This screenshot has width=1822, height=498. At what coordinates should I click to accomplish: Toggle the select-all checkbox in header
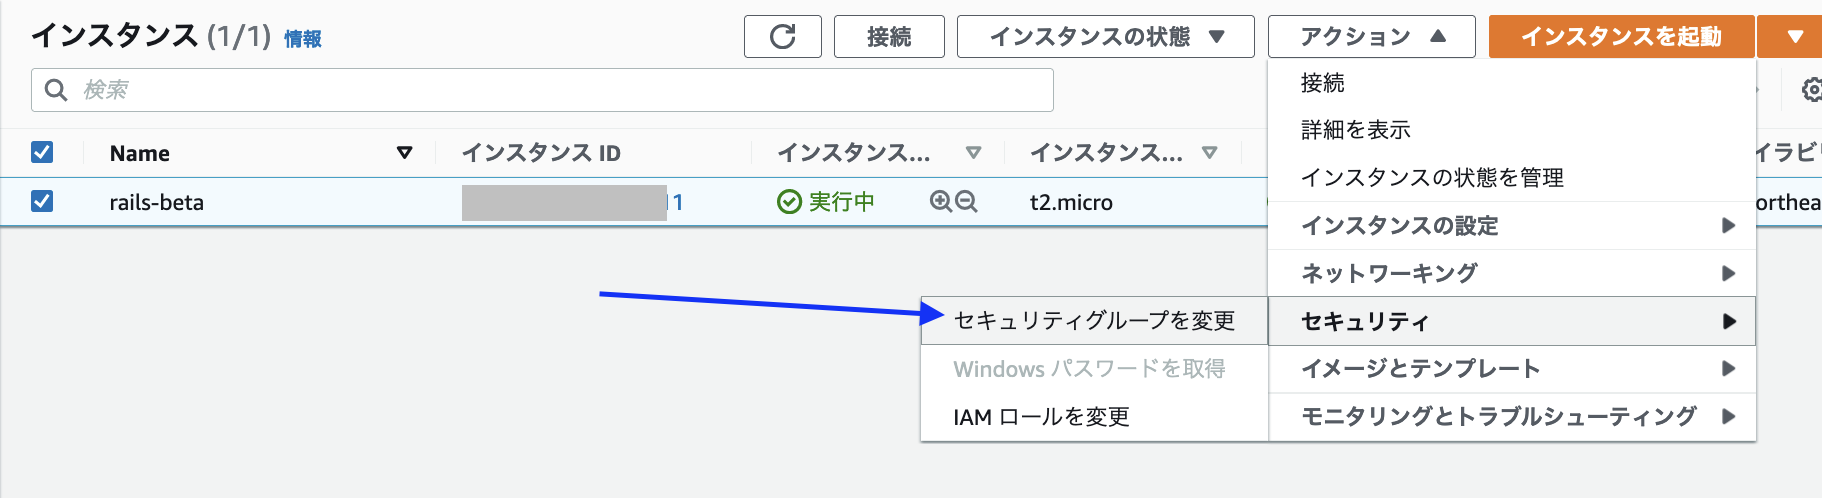pyautogui.click(x=42, y=152)
